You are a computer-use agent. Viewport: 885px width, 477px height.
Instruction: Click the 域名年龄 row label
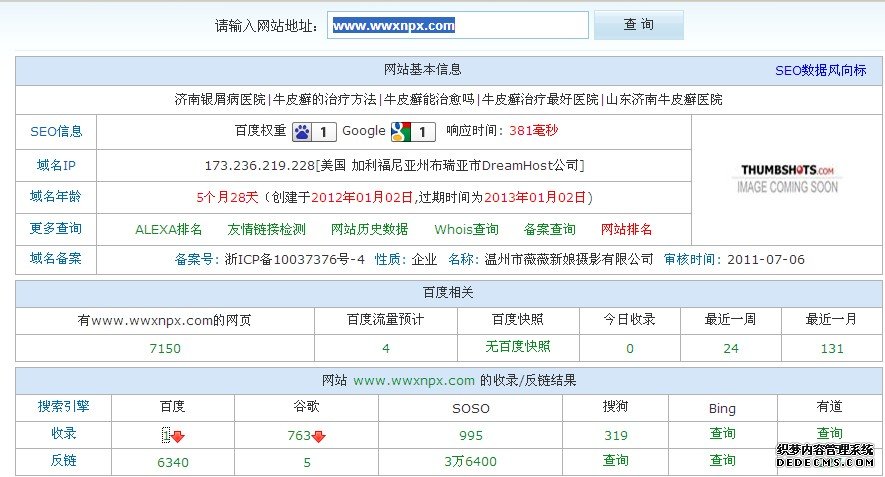(56, 196)
